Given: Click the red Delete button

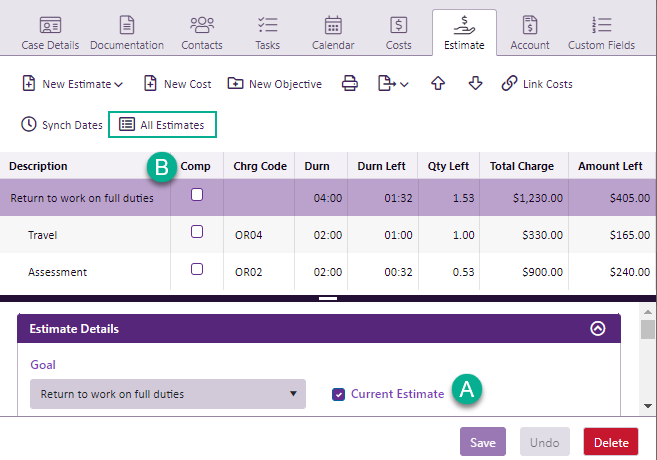Looking at the screenshot, I should (611, 442).
